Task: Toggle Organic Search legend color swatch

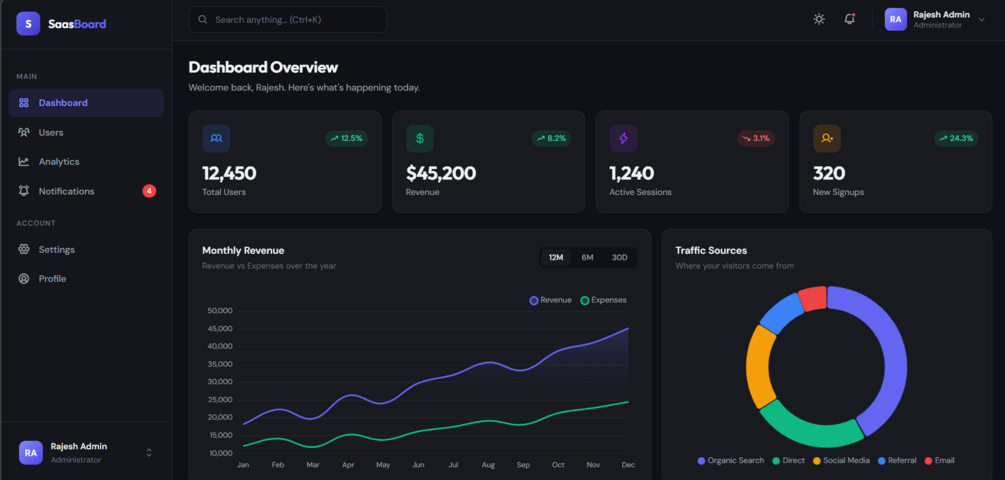Action: [x=701, y=461]
